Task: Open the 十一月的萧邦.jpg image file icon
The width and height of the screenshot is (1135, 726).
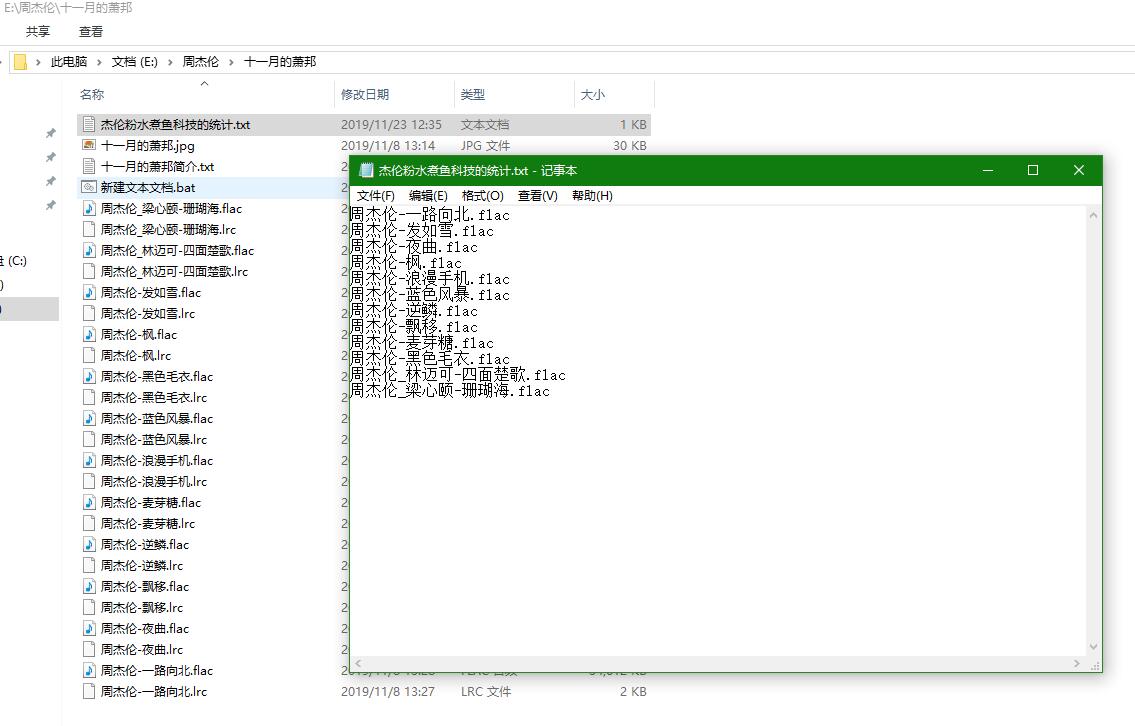Action: [x=89, y=145]
